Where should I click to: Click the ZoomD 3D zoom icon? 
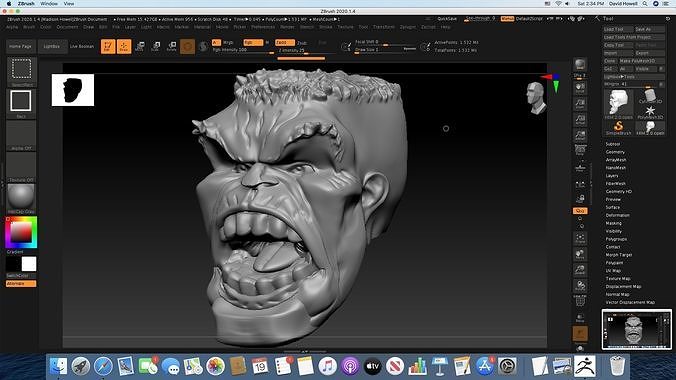click(x=580, y=270)
